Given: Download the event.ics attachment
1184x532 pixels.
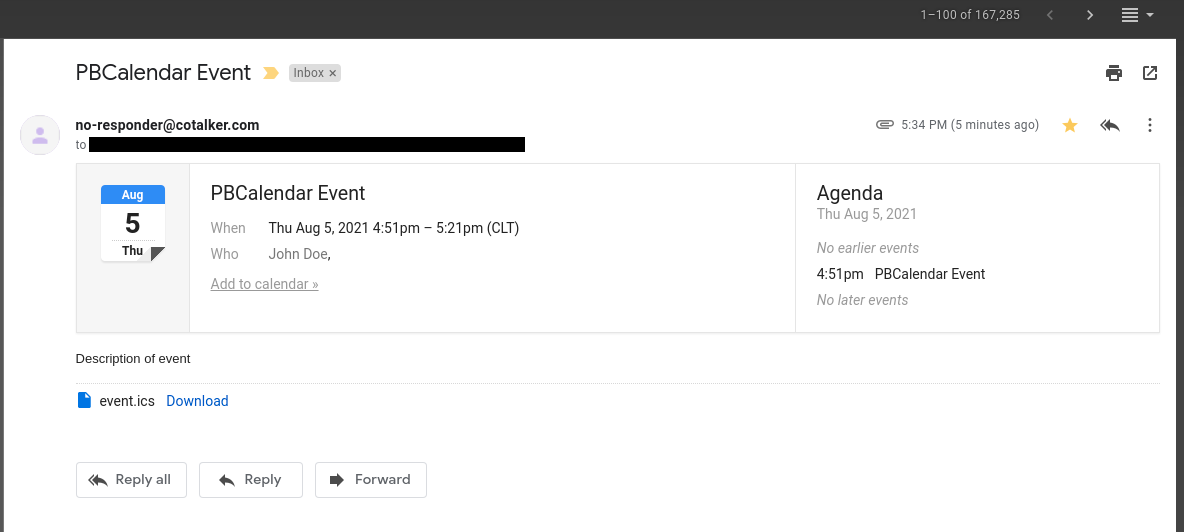Looking at the screenshot, I should (197, 401).
